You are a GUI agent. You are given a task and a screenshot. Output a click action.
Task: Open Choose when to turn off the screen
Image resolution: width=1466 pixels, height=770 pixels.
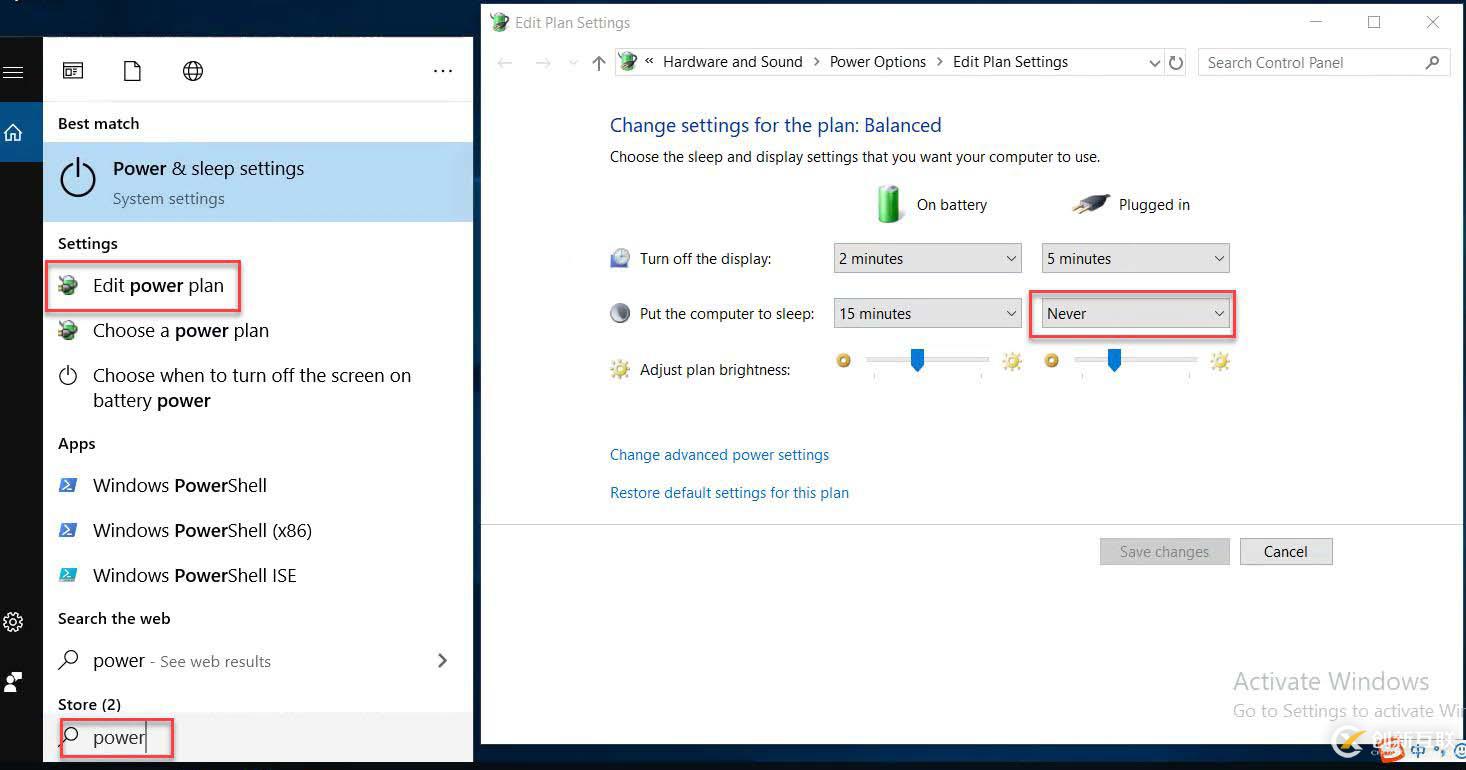coord(258,388)
